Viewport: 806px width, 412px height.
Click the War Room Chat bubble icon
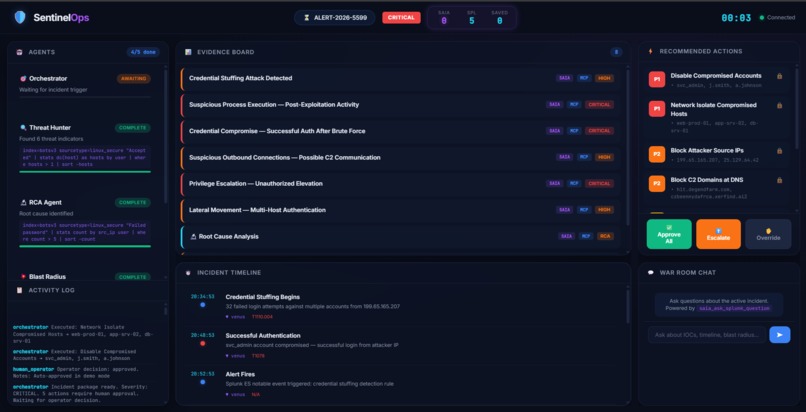click(651, 272)
